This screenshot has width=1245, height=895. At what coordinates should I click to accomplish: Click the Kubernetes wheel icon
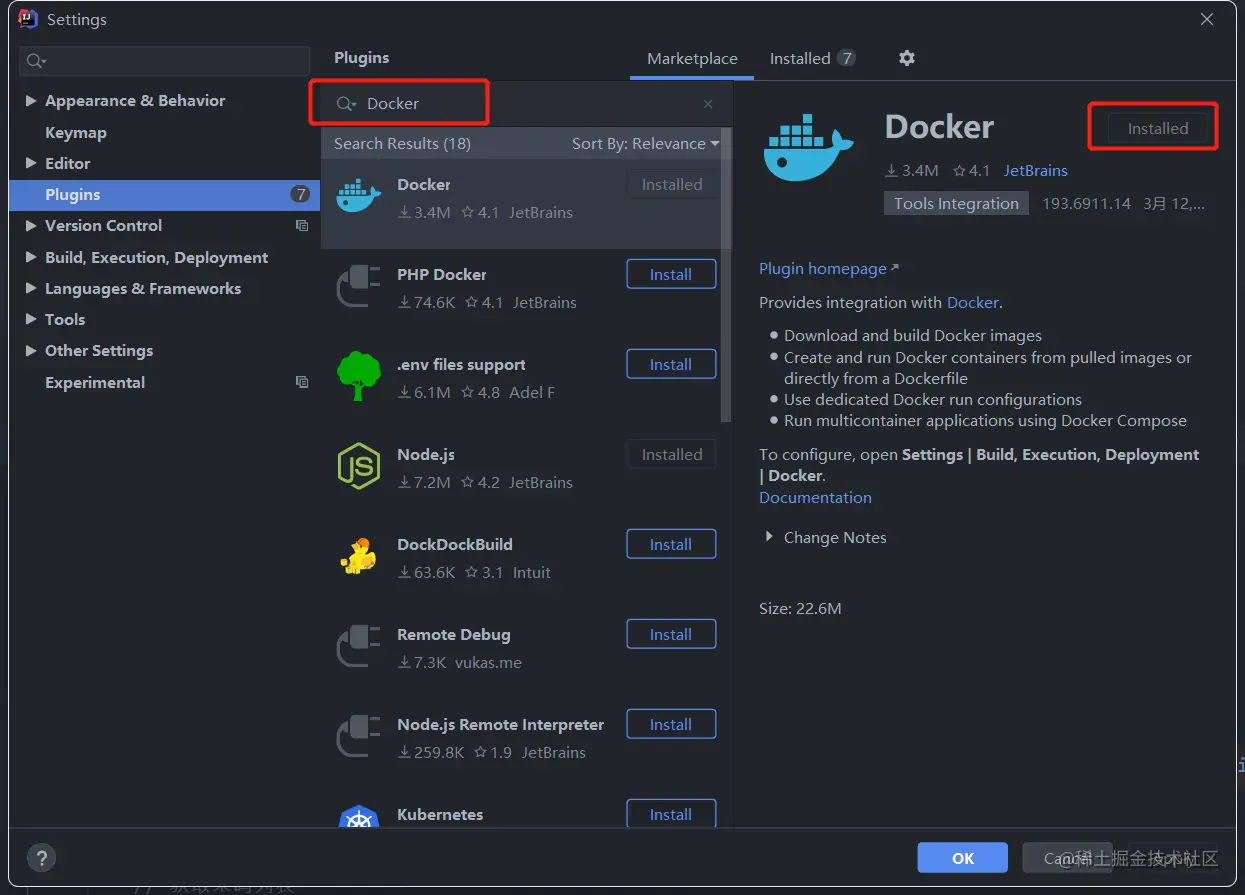[359, 817]
